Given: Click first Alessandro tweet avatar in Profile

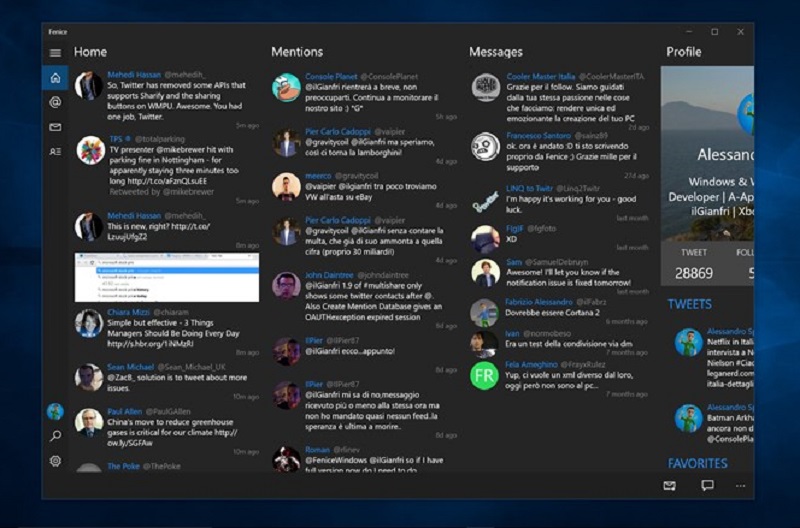Looking at the screenshot, I should 688,342.
